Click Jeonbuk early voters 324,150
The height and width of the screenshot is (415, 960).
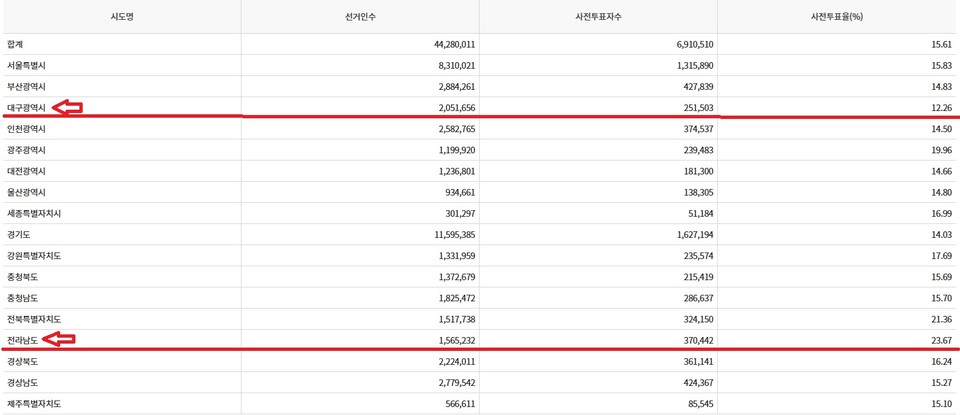coord(699,320)
